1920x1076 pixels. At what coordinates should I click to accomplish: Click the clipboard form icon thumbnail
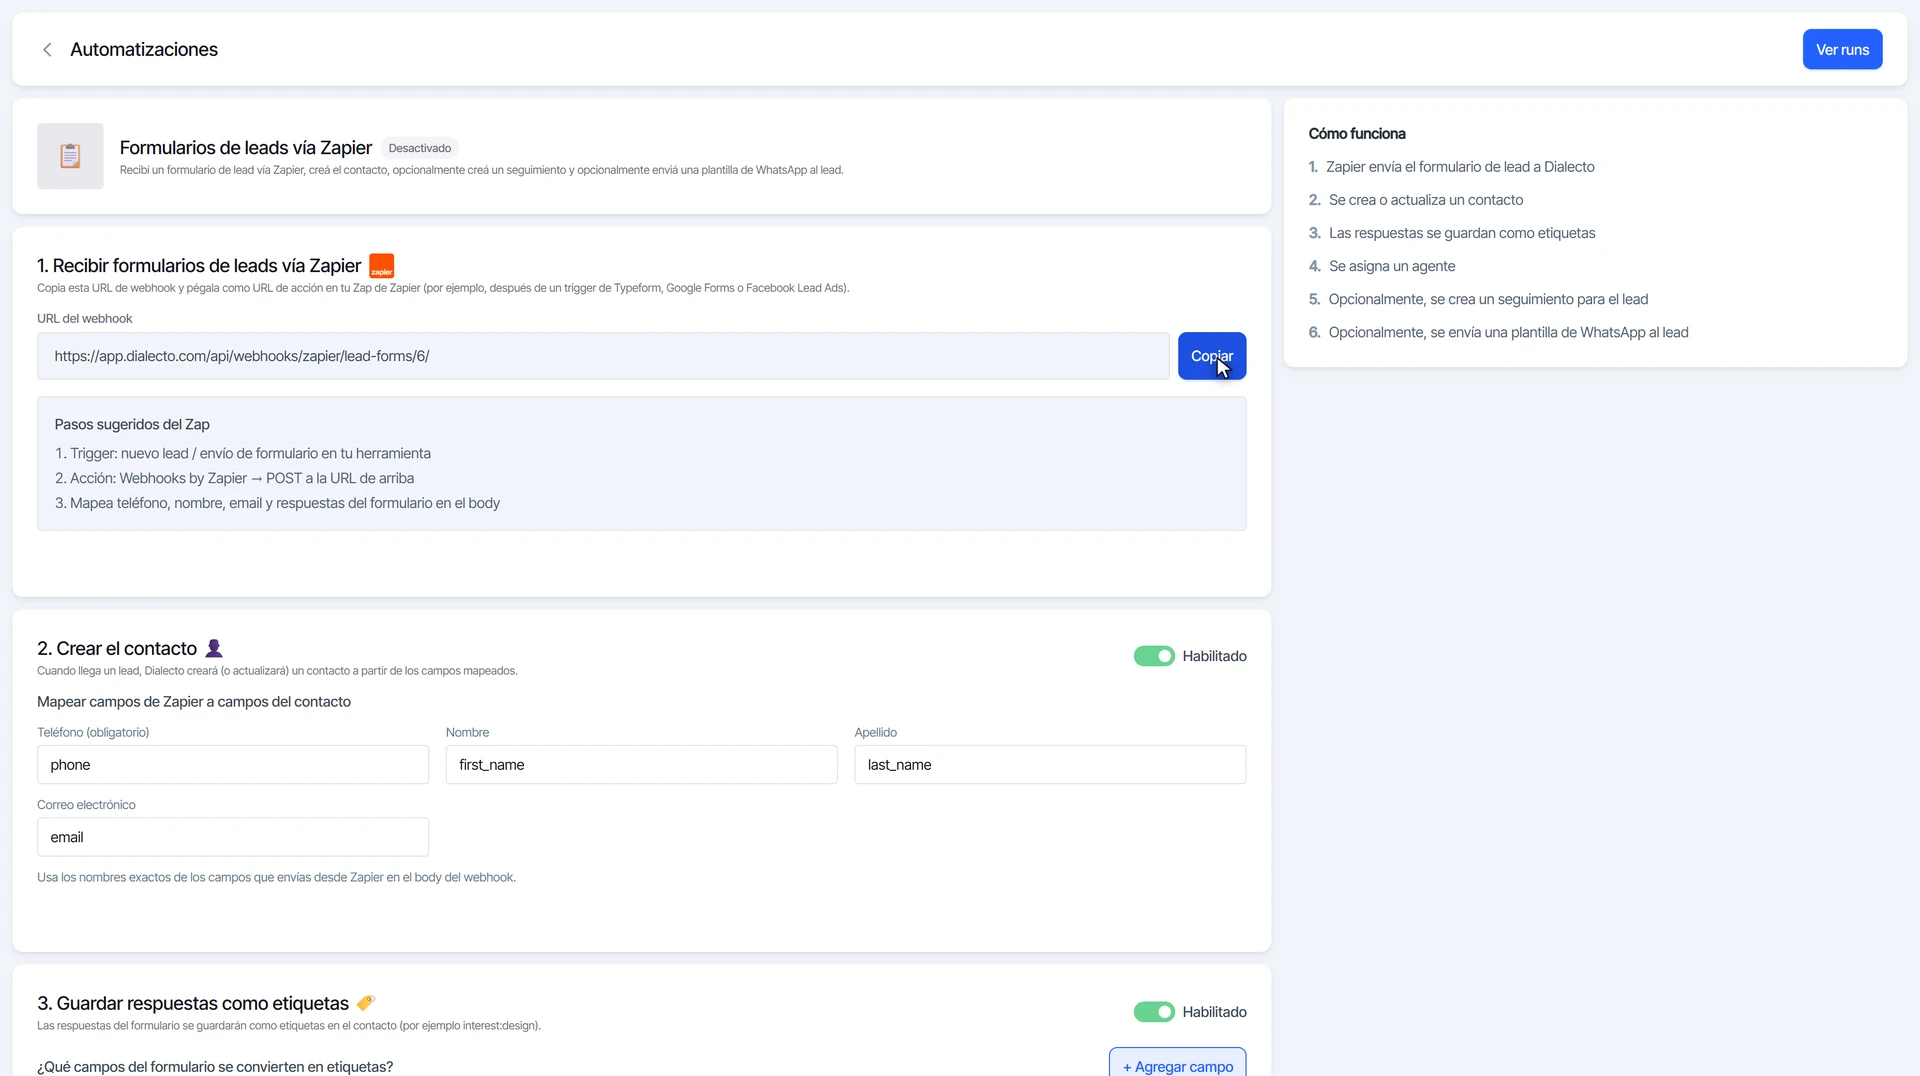[70, 156]
